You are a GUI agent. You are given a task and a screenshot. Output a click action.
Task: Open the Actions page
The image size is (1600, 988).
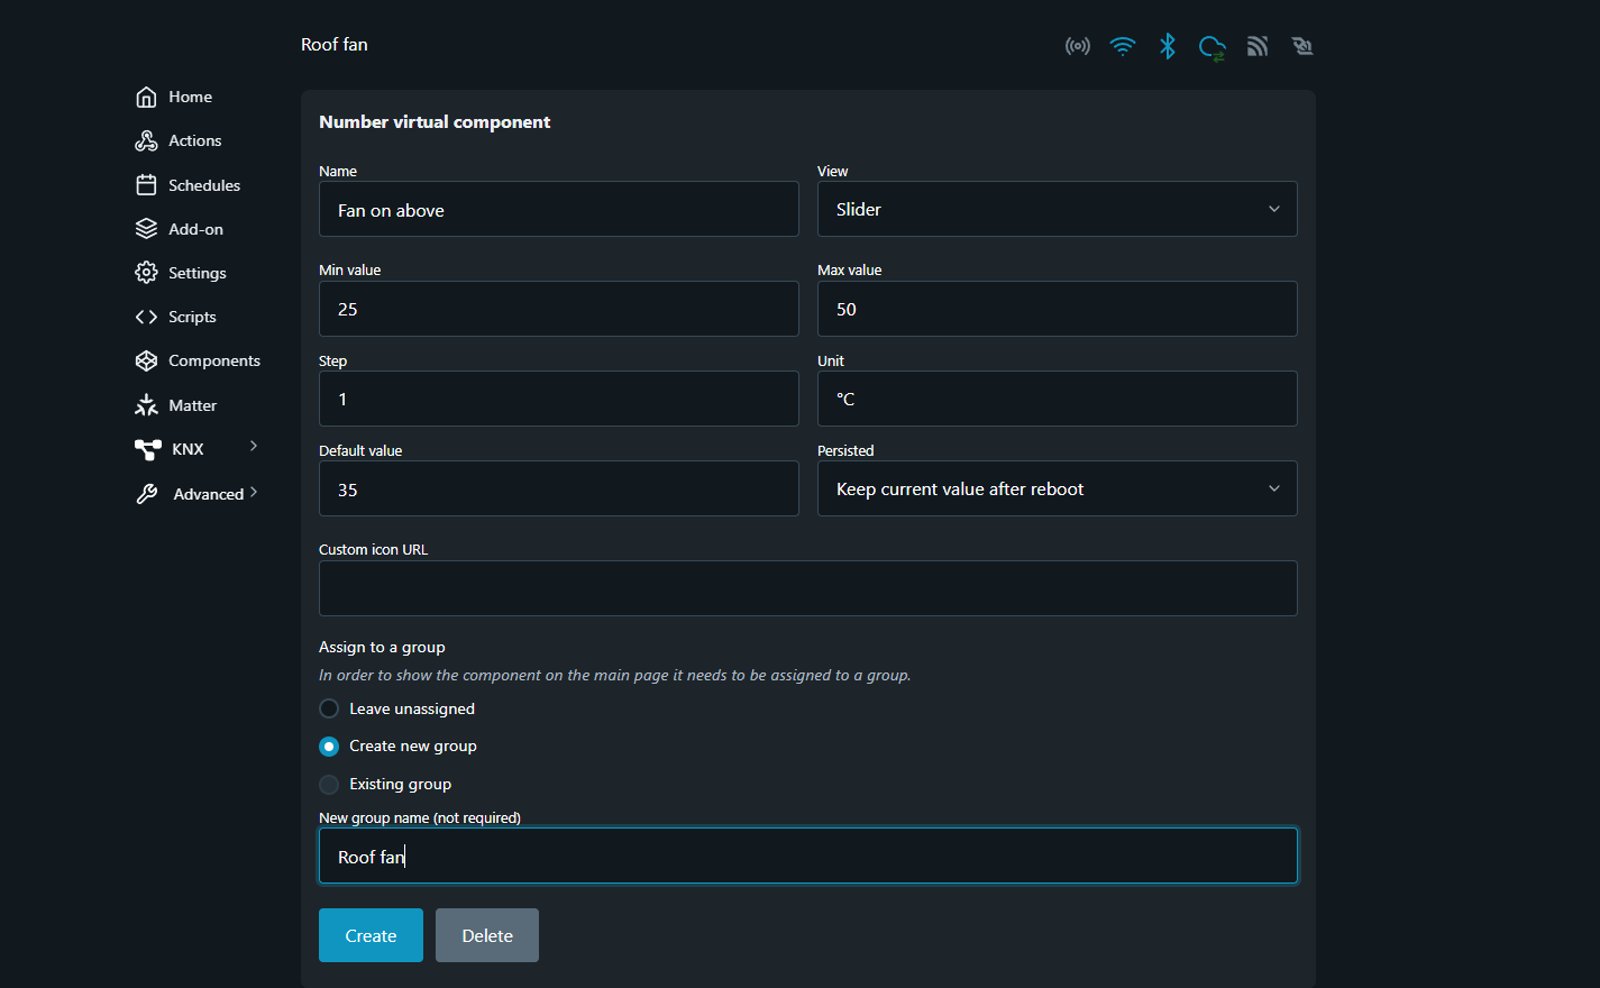pyautogui.click(x=195, y=141)
